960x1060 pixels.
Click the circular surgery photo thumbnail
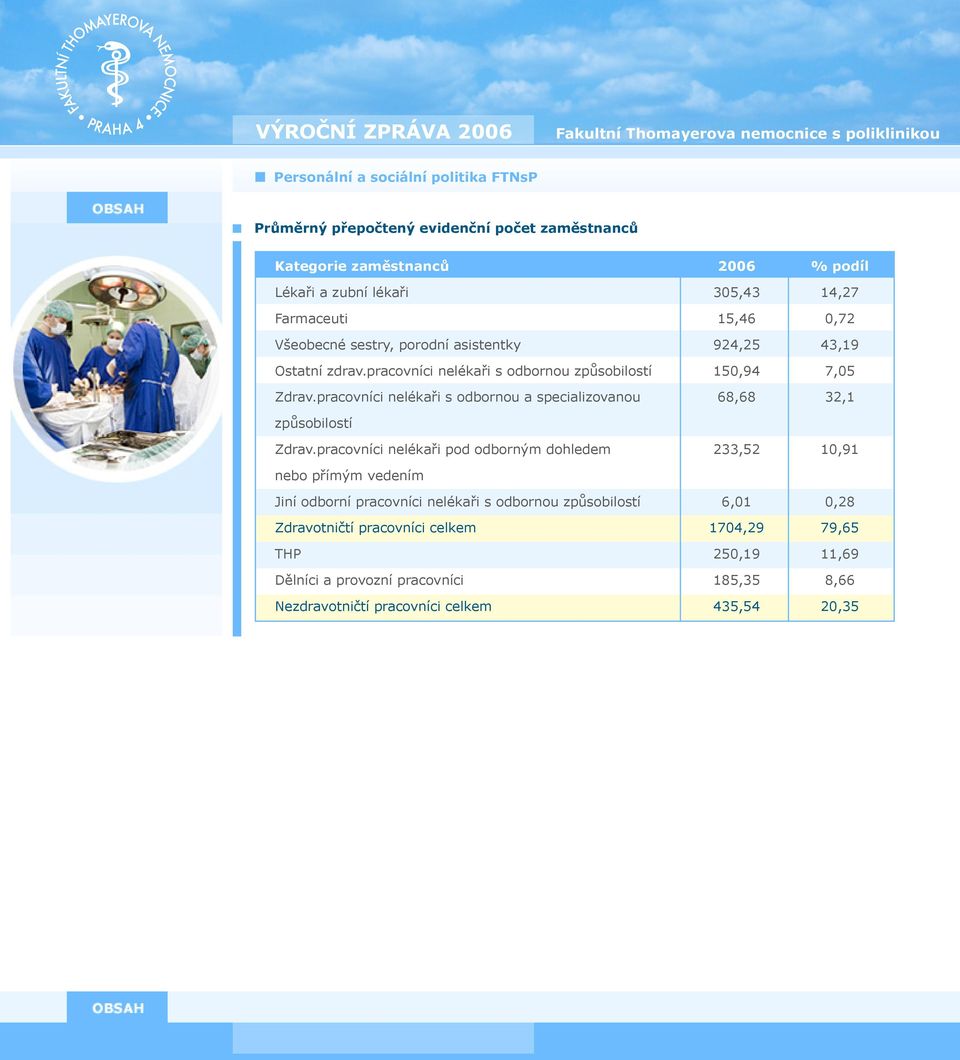coord(116,368)
